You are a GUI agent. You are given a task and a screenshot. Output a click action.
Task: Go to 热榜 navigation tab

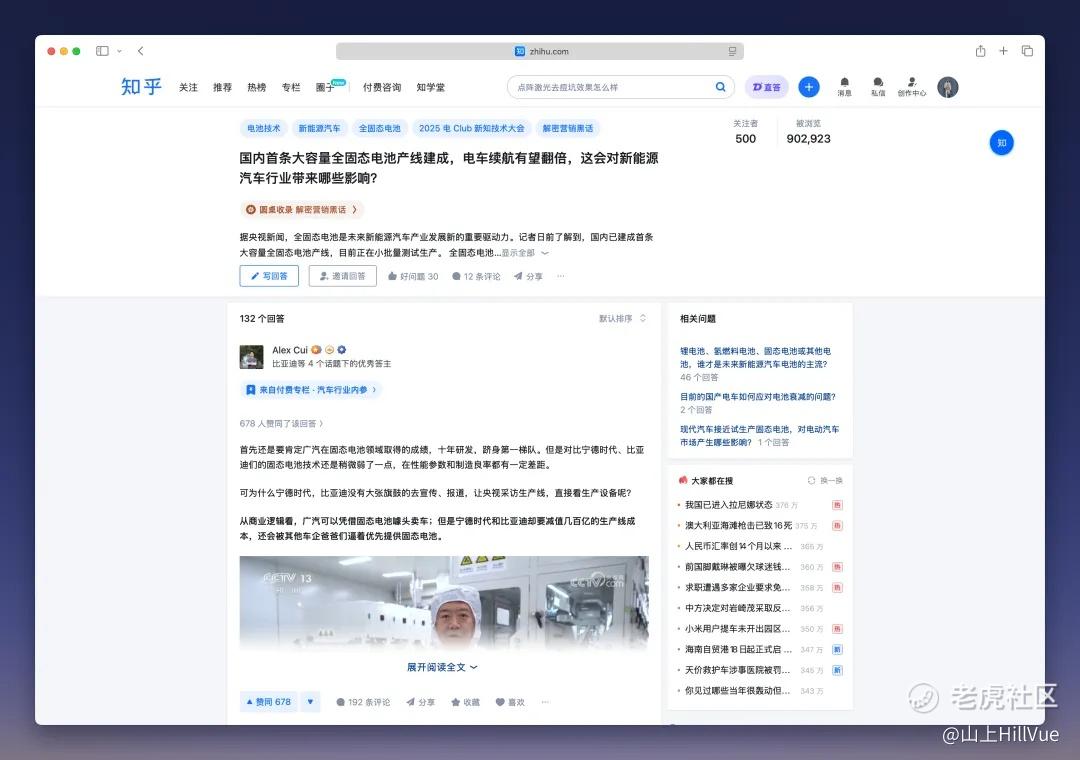coord(257,88)
